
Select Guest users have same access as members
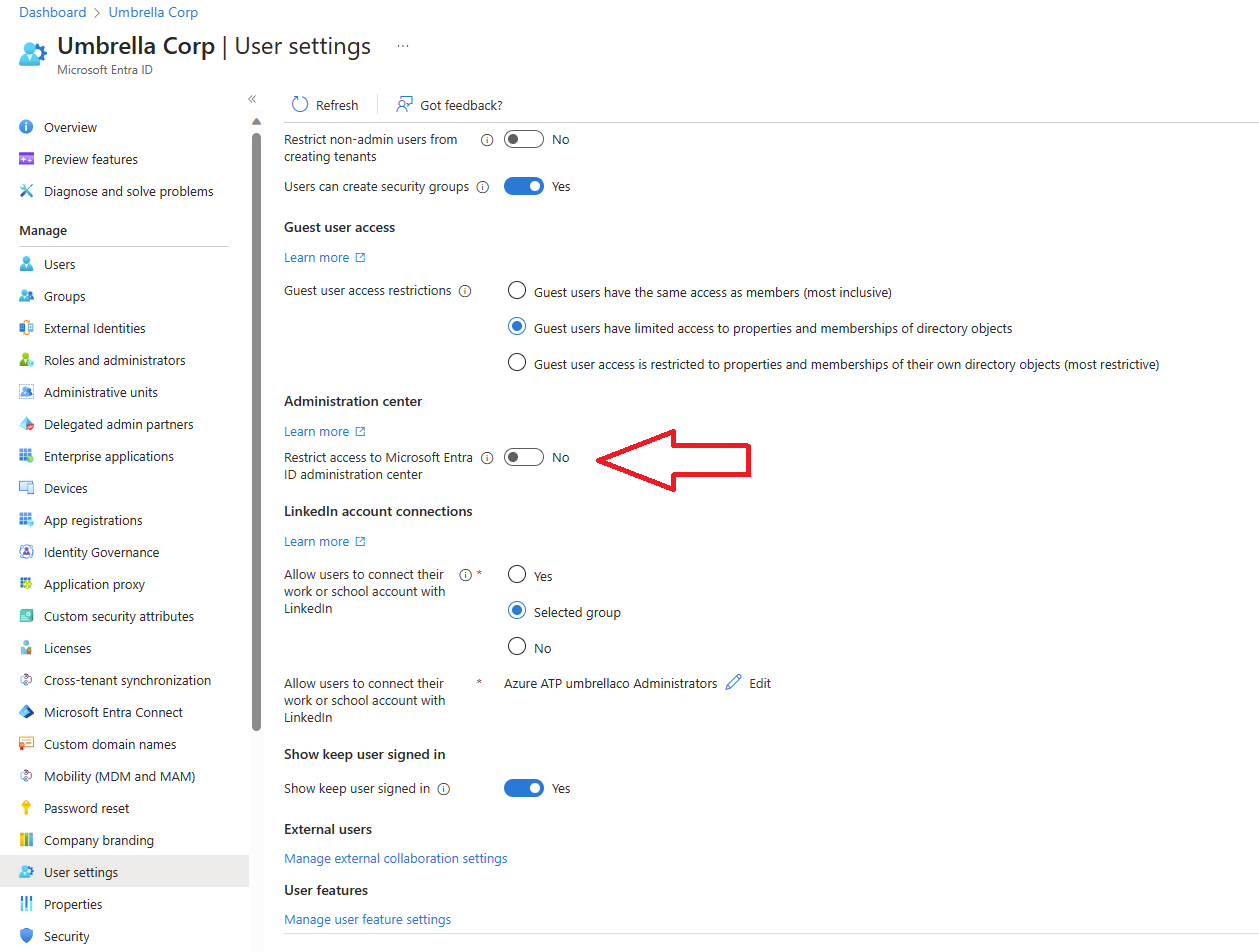(517, 291)
